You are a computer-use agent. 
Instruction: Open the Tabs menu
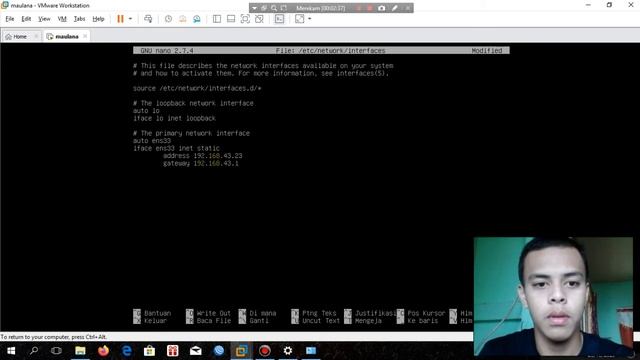click(x=79, y=19)
